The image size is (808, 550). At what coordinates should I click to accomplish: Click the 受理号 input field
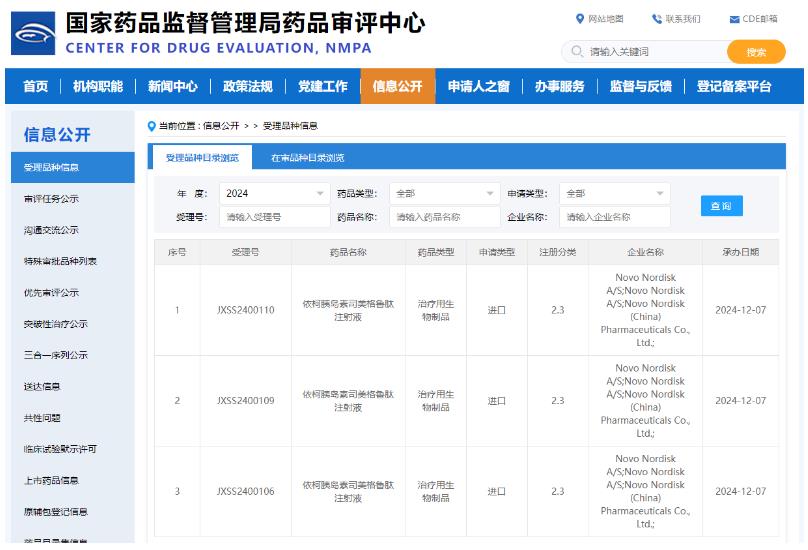tap(273, 217)
